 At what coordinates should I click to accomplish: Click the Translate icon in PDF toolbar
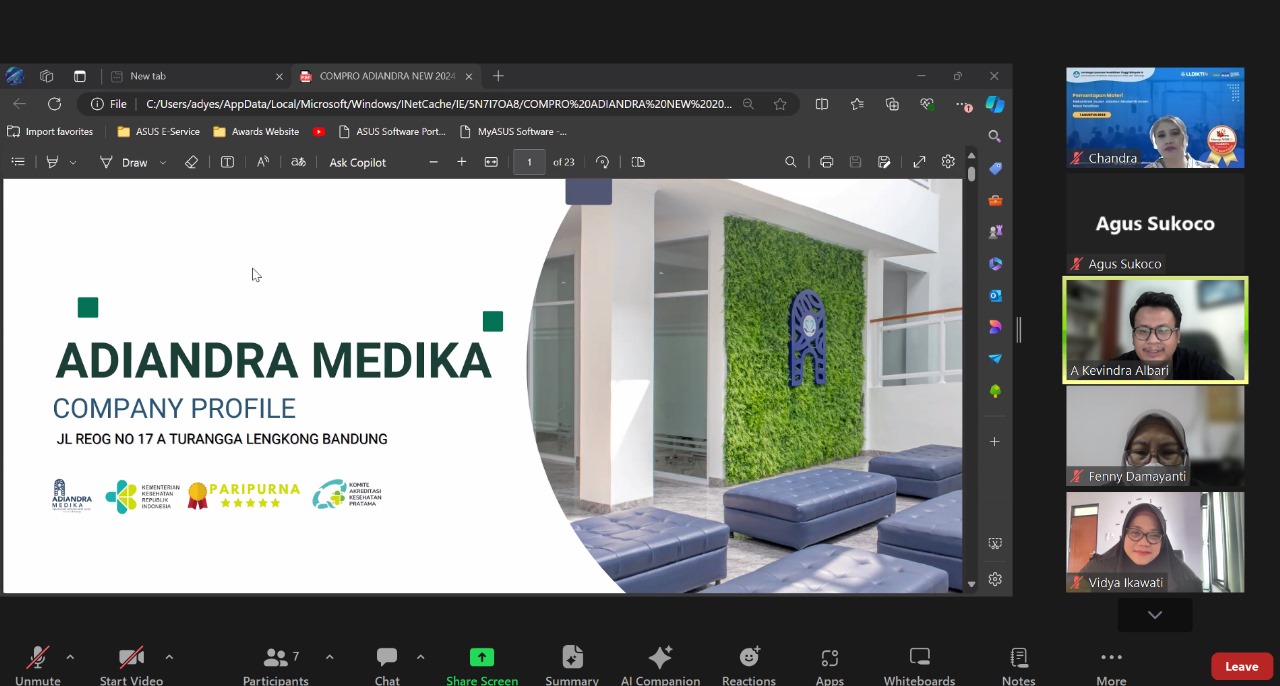coord(298,162)
